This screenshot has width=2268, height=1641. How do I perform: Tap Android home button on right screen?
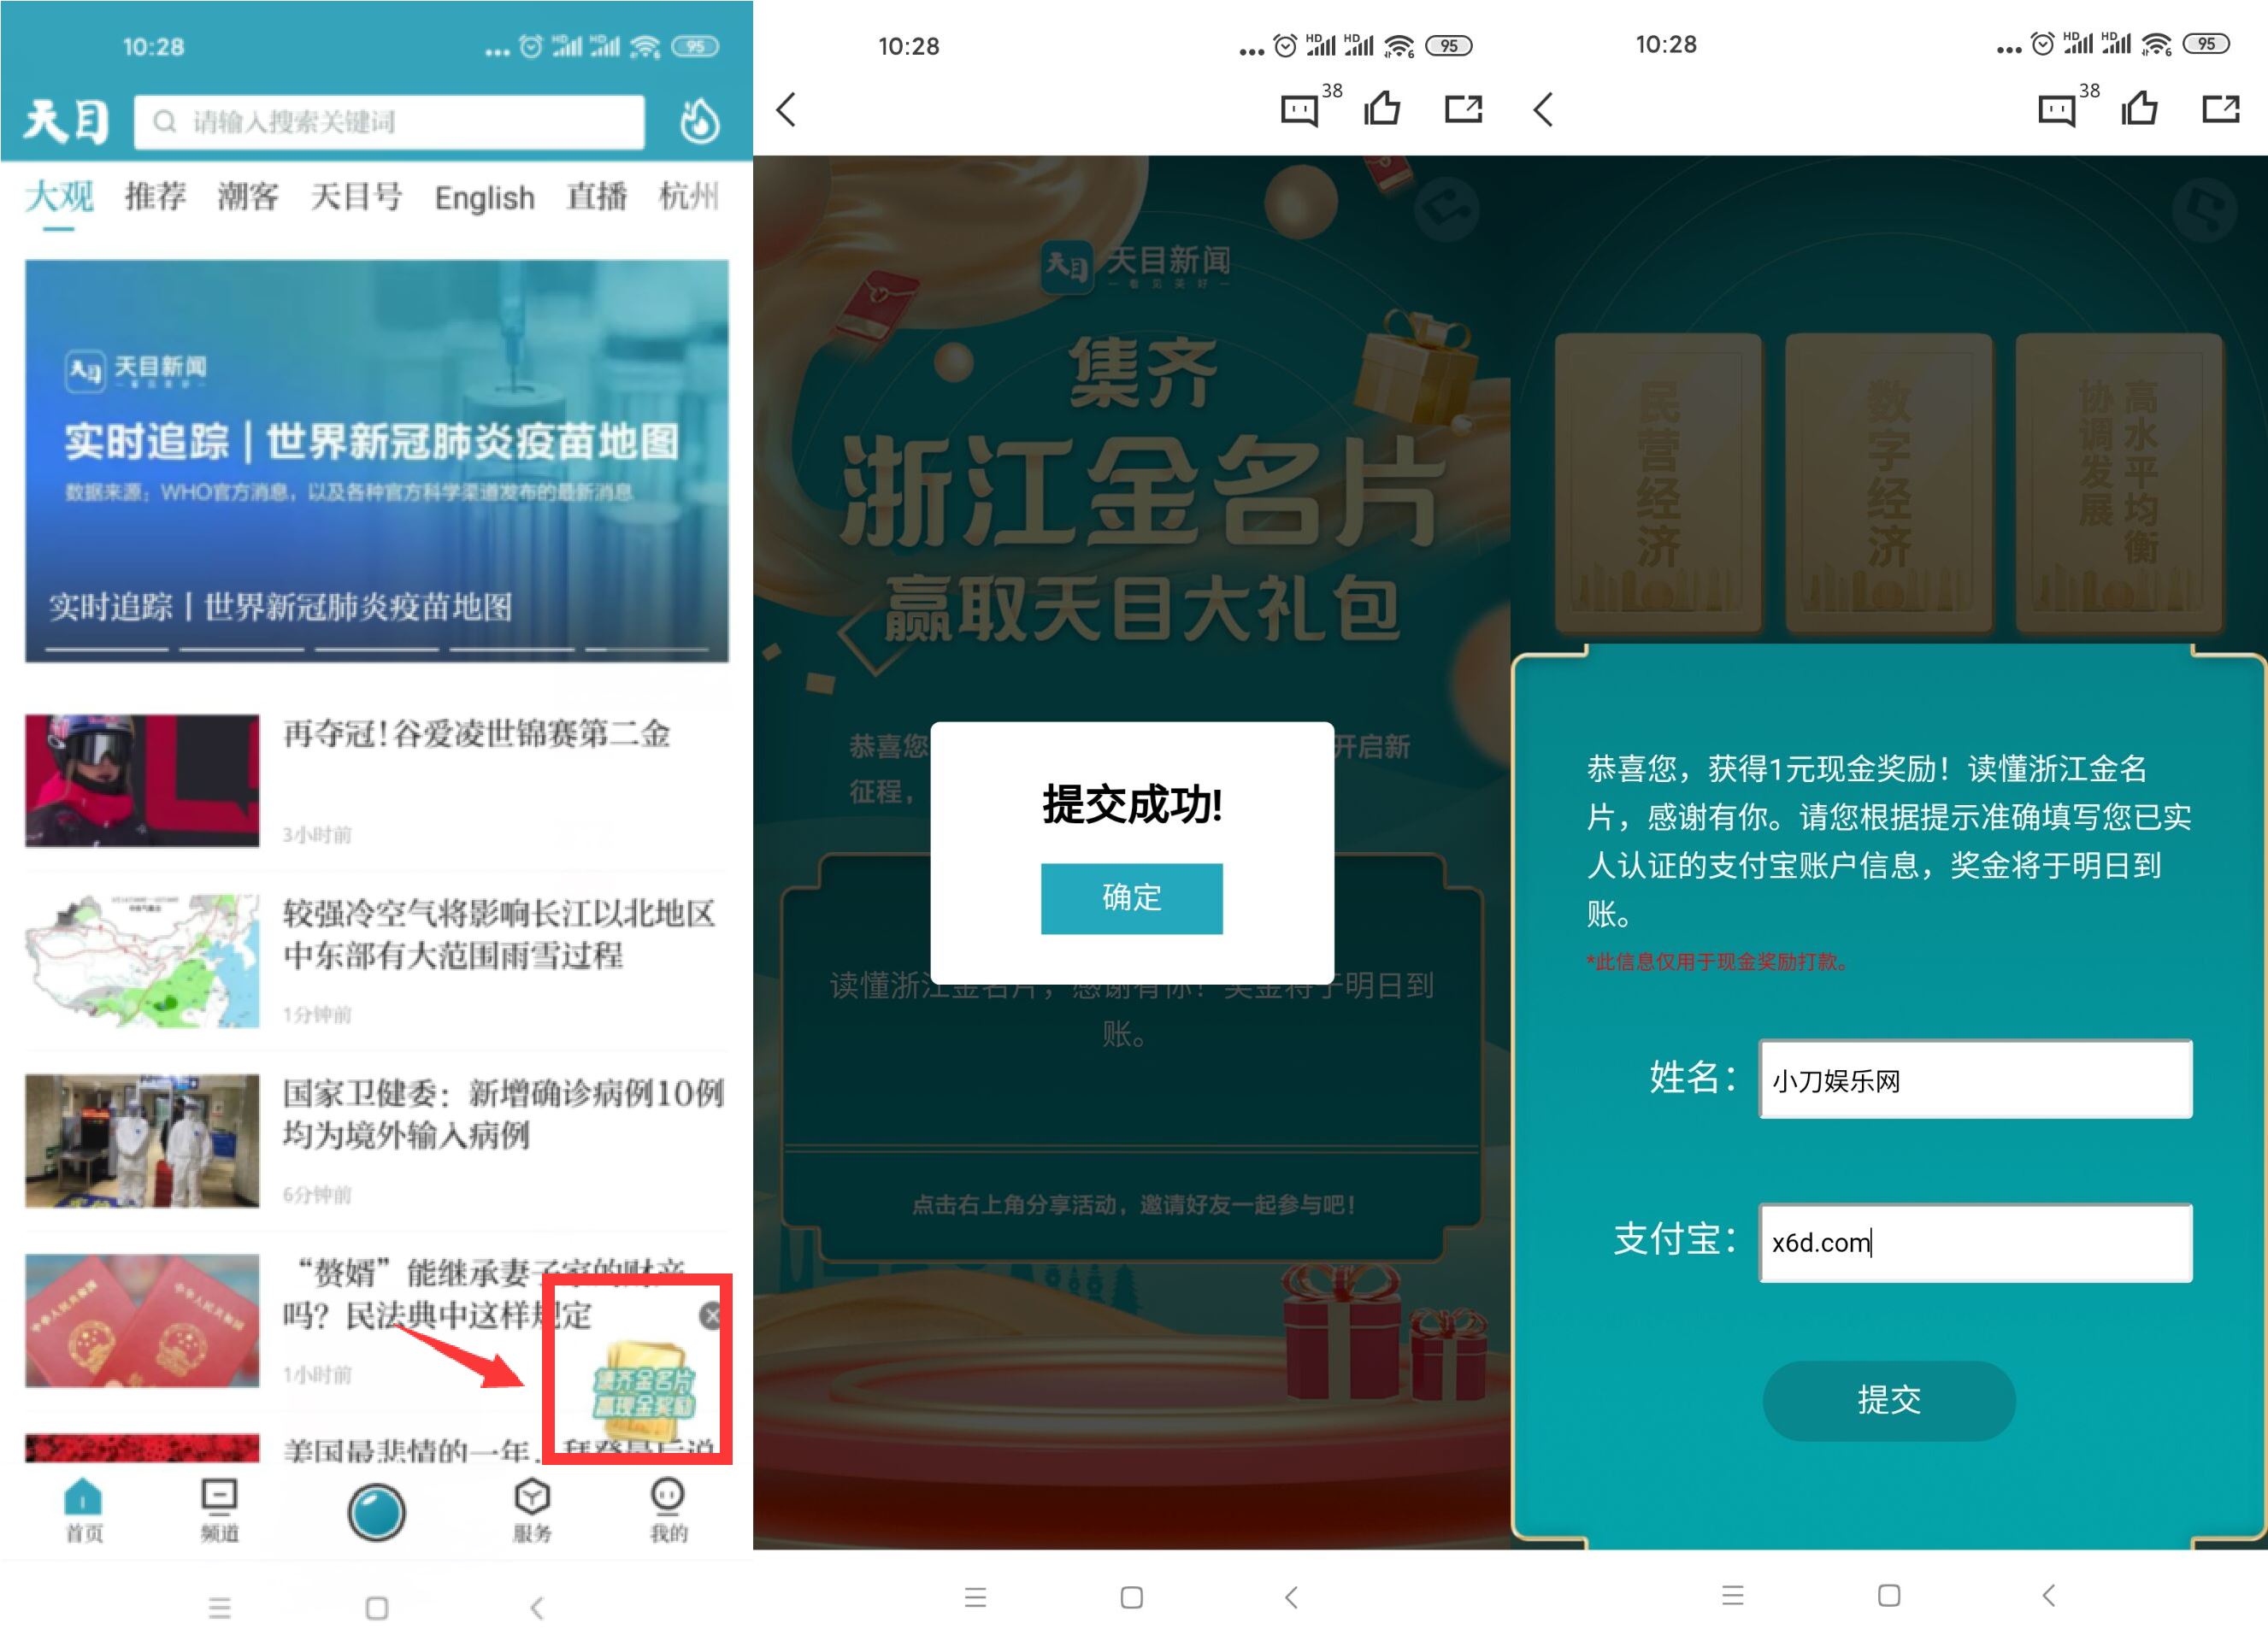coord(1889,1595)
